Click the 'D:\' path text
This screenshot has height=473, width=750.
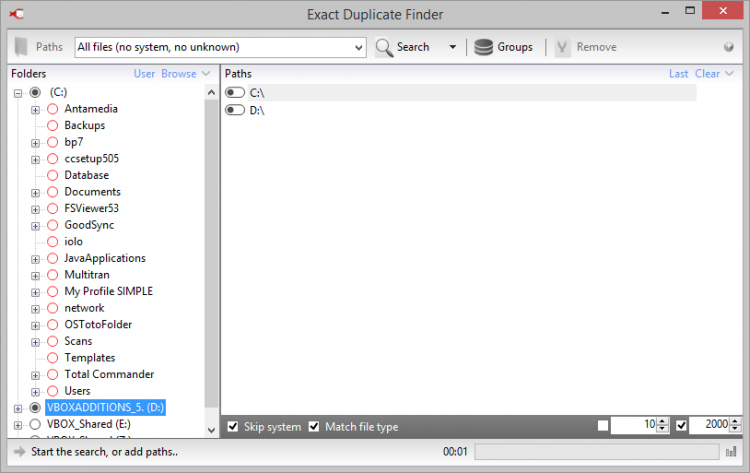(x=257, y=110)
